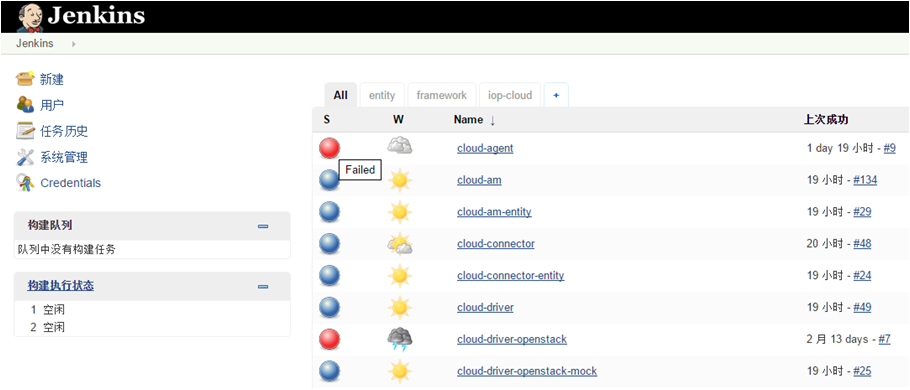This screenshot has height=390, width=910.
Task: Open build #9 of cloud-agent
Action: coord(890,148)
